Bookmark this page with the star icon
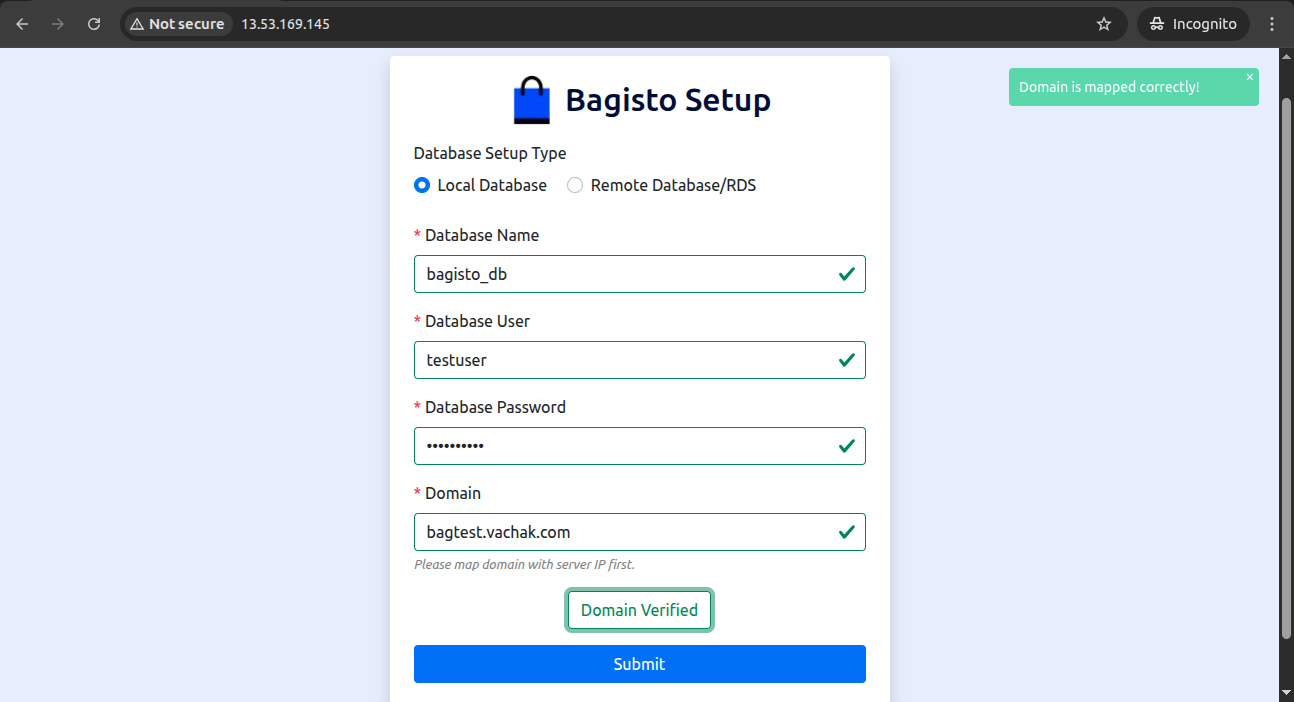The image size is (1294, 702). pyautogui.click(x=1104, y=24)
